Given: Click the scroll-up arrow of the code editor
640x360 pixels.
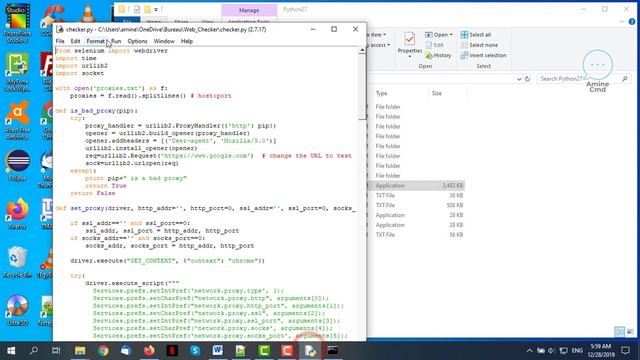Looking at the screenshot, I should (362, 50).
